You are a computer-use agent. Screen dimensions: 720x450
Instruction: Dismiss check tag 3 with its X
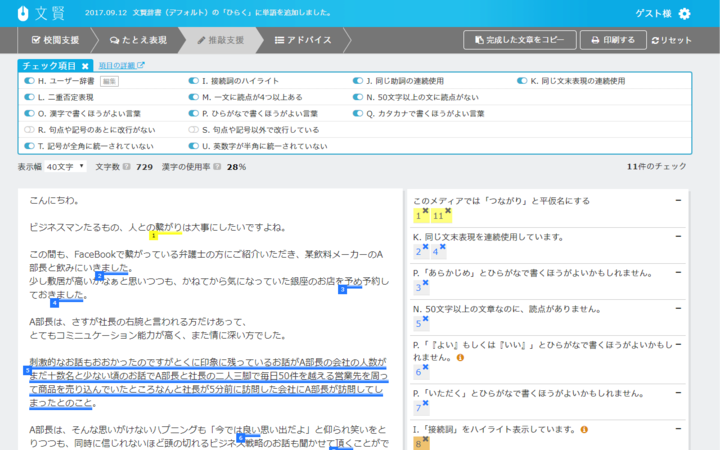point(426,283)
